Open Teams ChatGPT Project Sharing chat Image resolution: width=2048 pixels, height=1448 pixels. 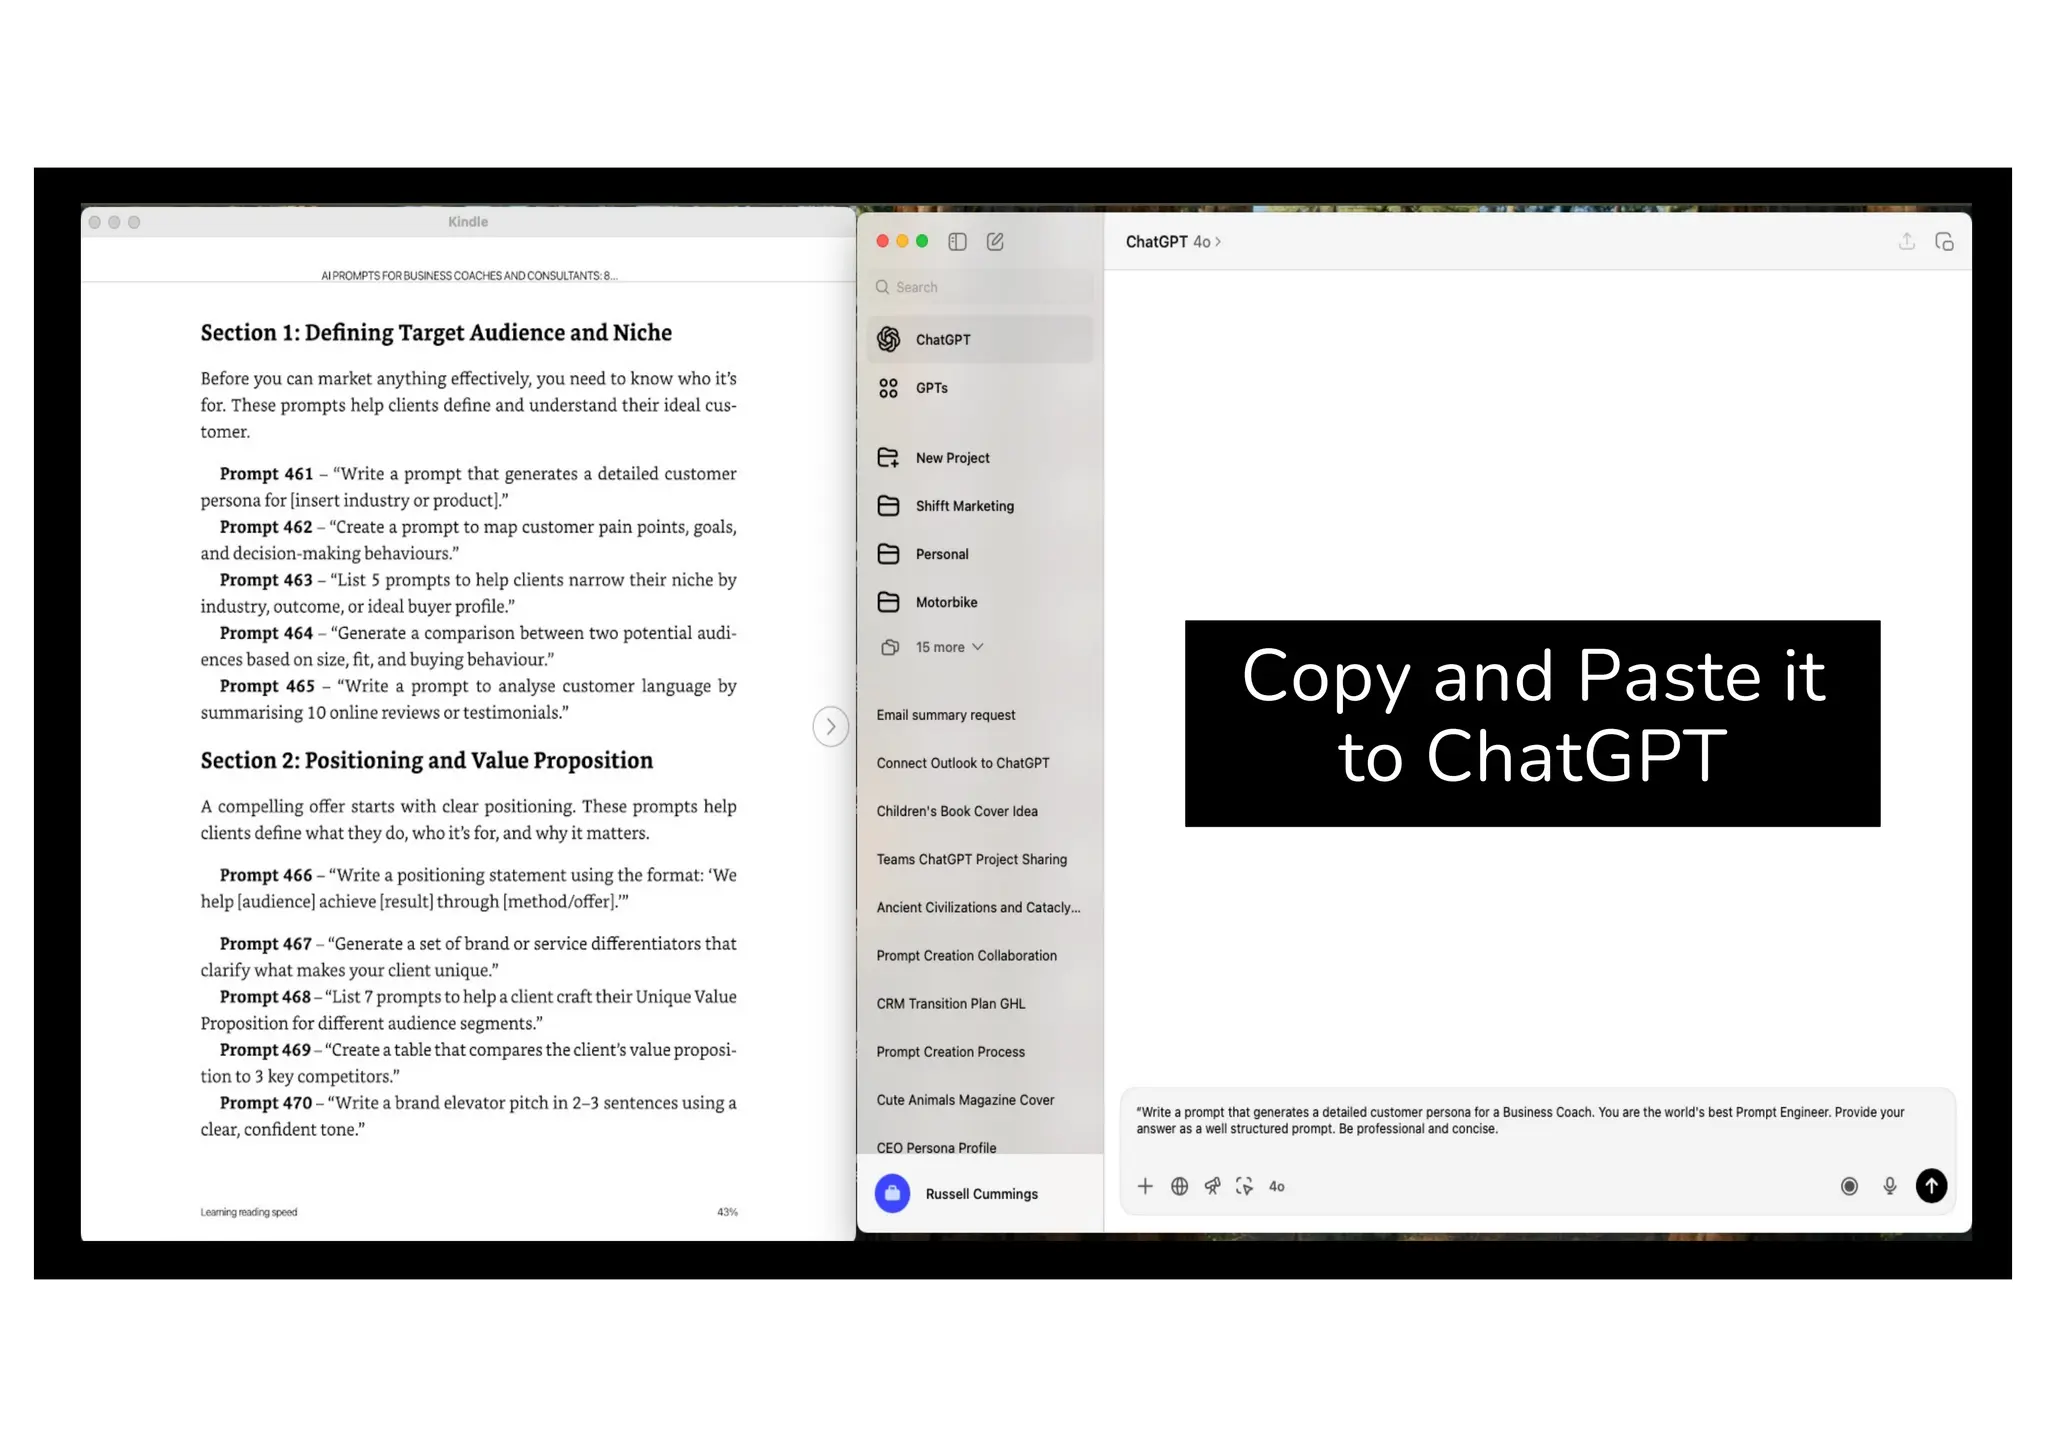click(972, 859)
